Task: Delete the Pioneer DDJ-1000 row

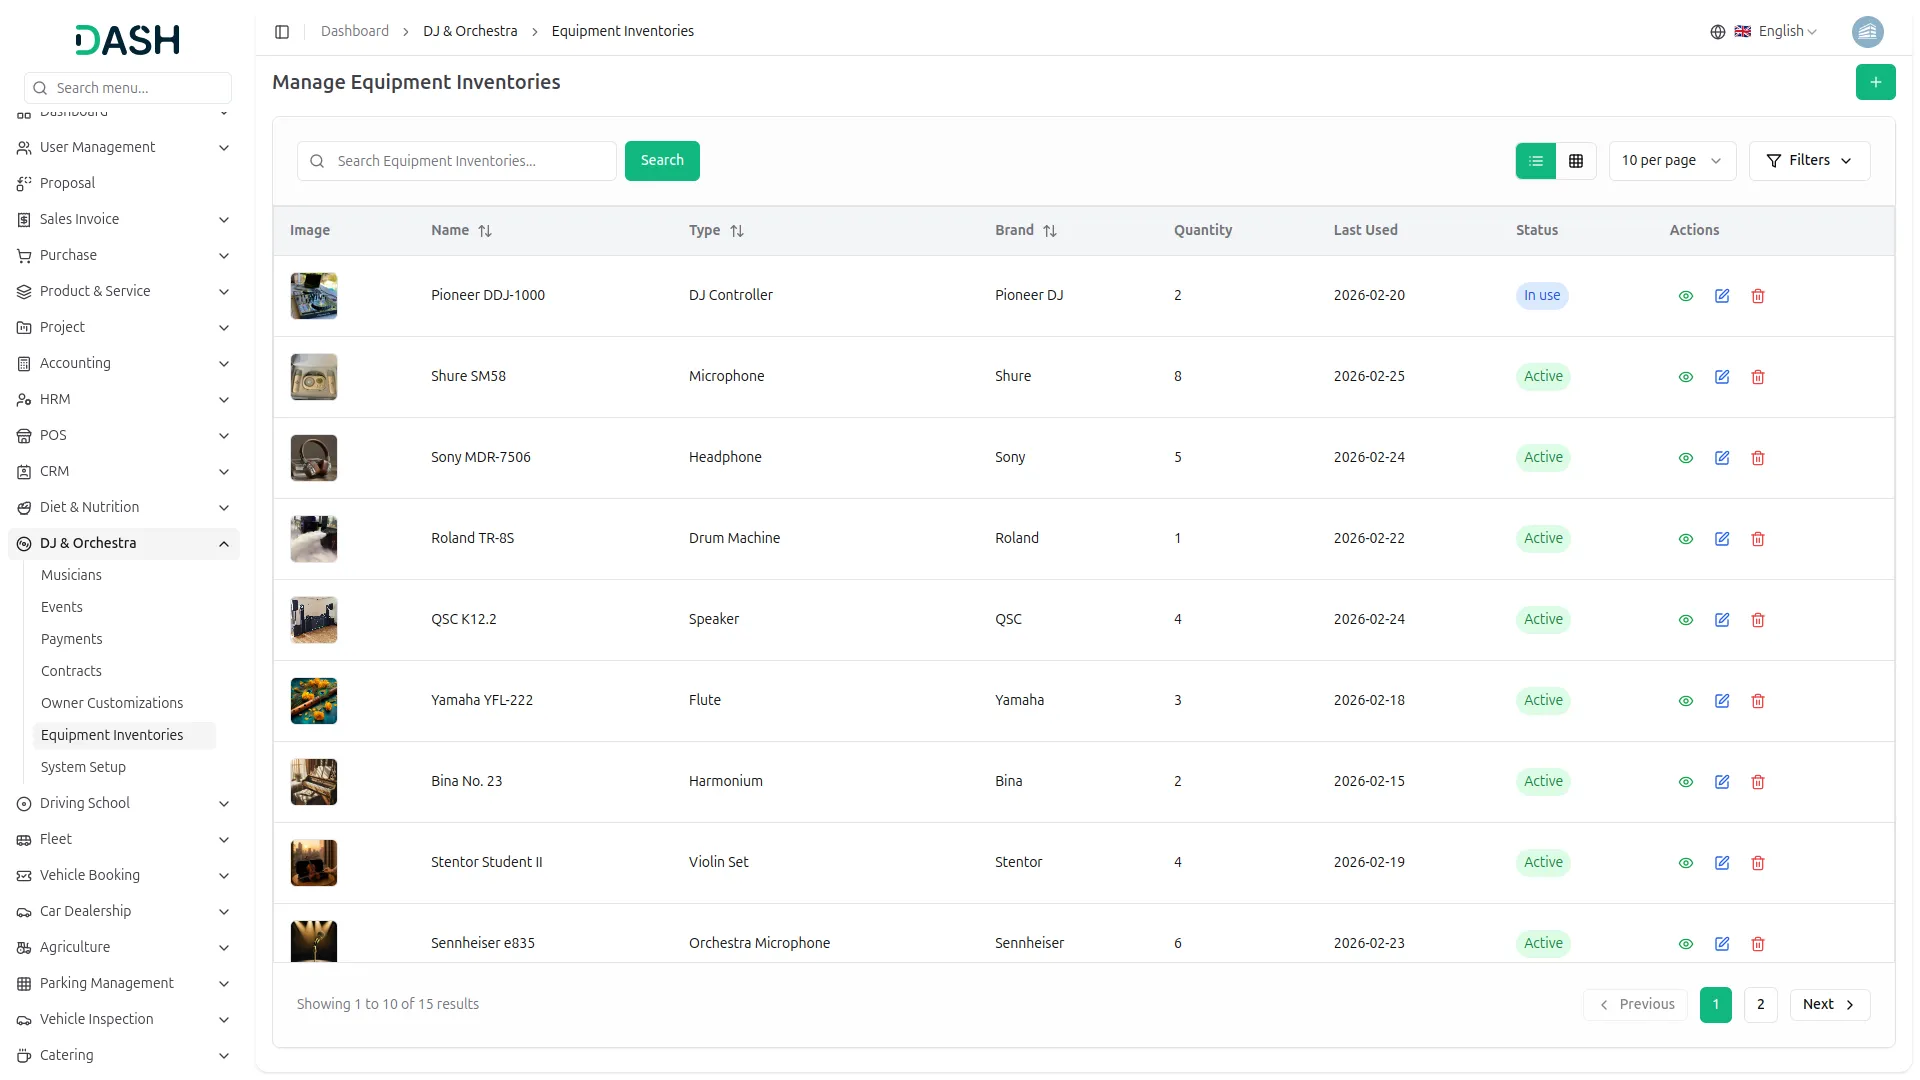Action: pyautogui.click(x=1758, y=296)
